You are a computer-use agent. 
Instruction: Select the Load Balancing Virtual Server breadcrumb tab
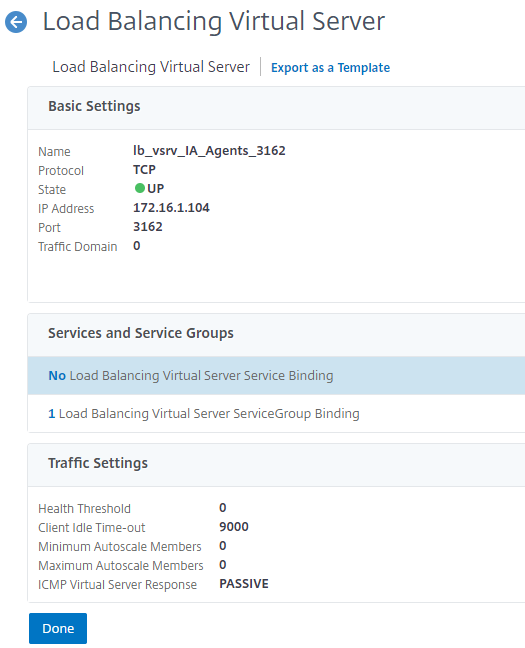coord(151,67)
